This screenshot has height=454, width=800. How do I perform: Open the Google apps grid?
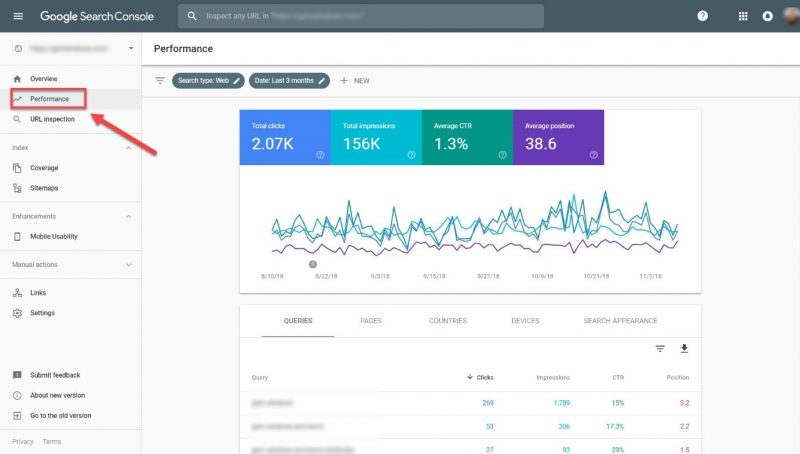(x=743, y=16)
